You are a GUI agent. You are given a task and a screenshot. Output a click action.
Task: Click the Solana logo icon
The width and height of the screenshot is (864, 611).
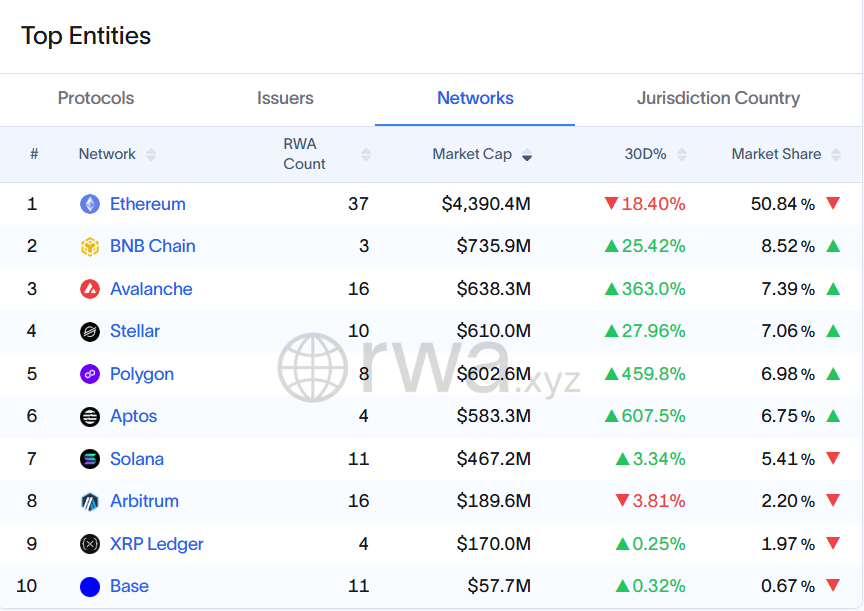point(88,459)
